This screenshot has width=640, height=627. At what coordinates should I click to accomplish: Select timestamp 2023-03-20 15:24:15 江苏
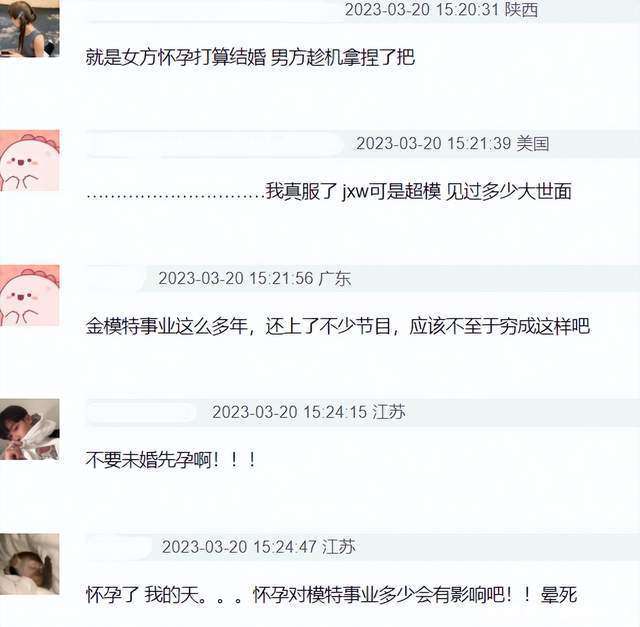pos(309,412)
